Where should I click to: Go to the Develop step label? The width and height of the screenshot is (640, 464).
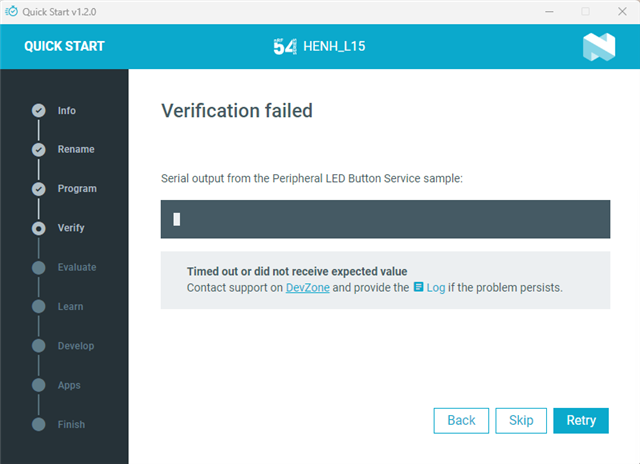click(x=76, y=346)
